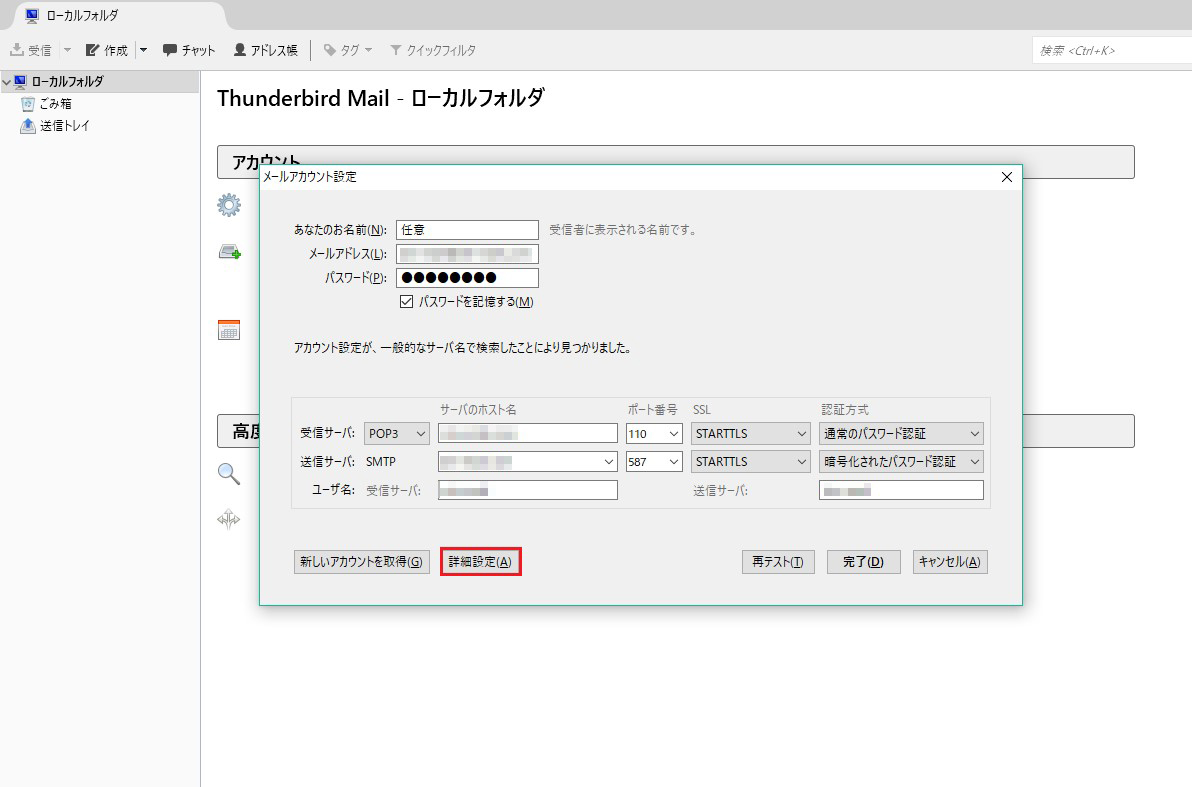Click the 完了 button
This screenshot has width=1192, height=787.
tap(864, 562)
